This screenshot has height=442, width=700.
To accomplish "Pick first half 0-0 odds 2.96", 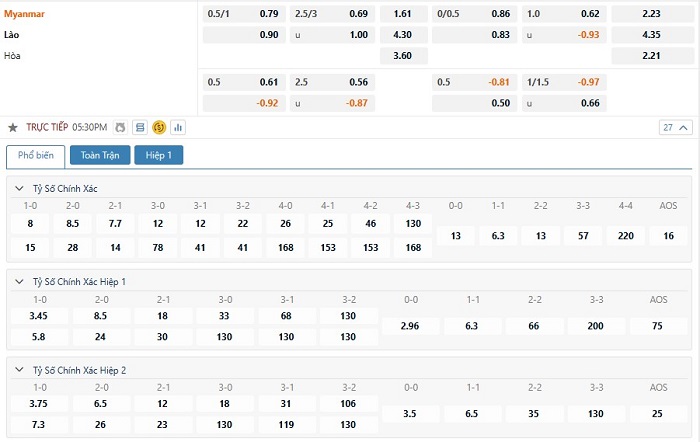I will (410, 326).
